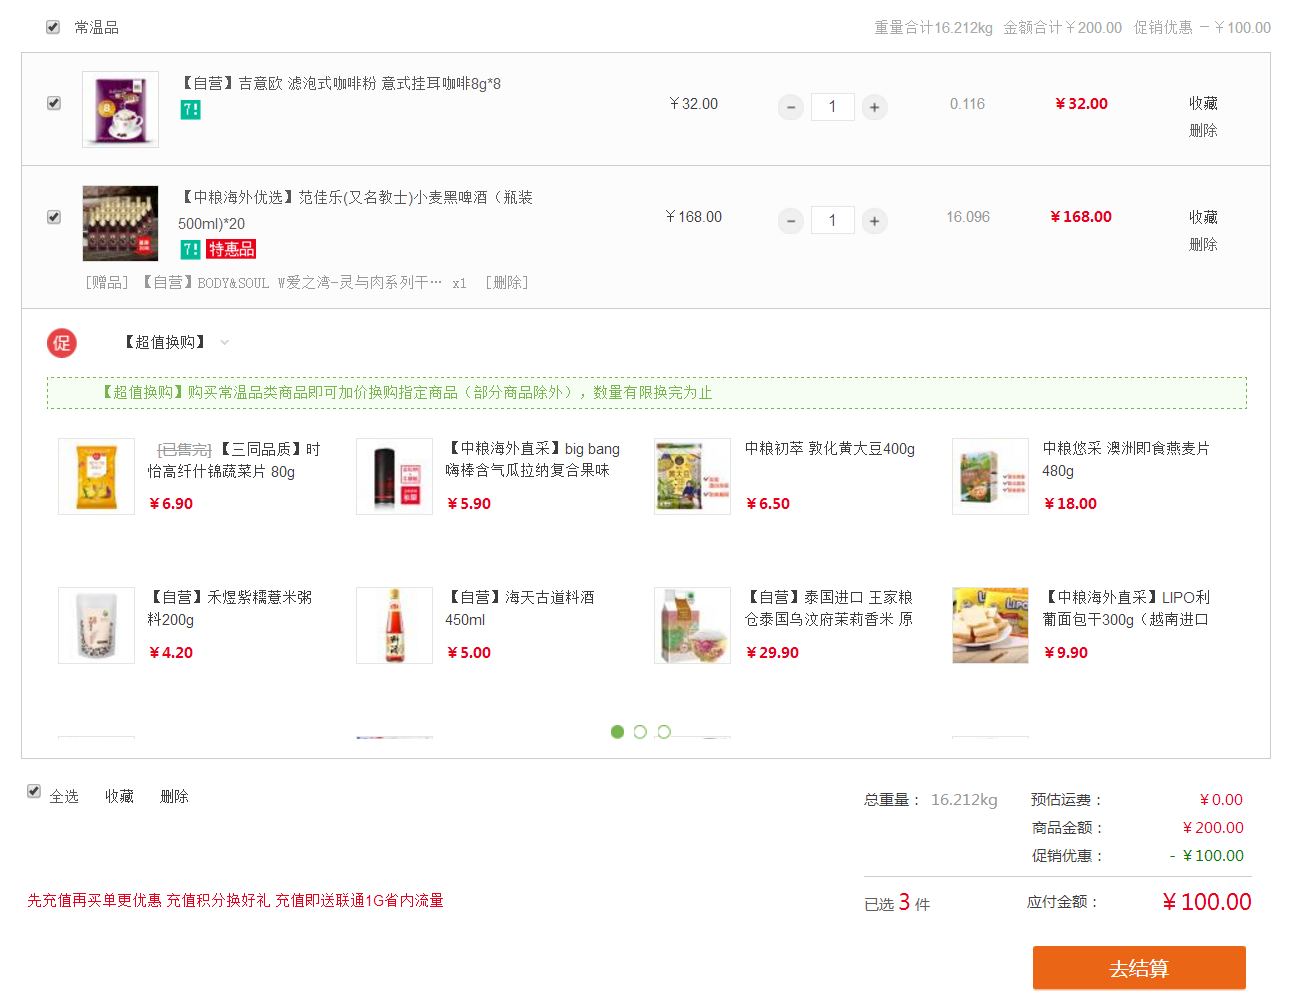Open 禾煜紫糯薏米粥料200g title

[230, 608]
